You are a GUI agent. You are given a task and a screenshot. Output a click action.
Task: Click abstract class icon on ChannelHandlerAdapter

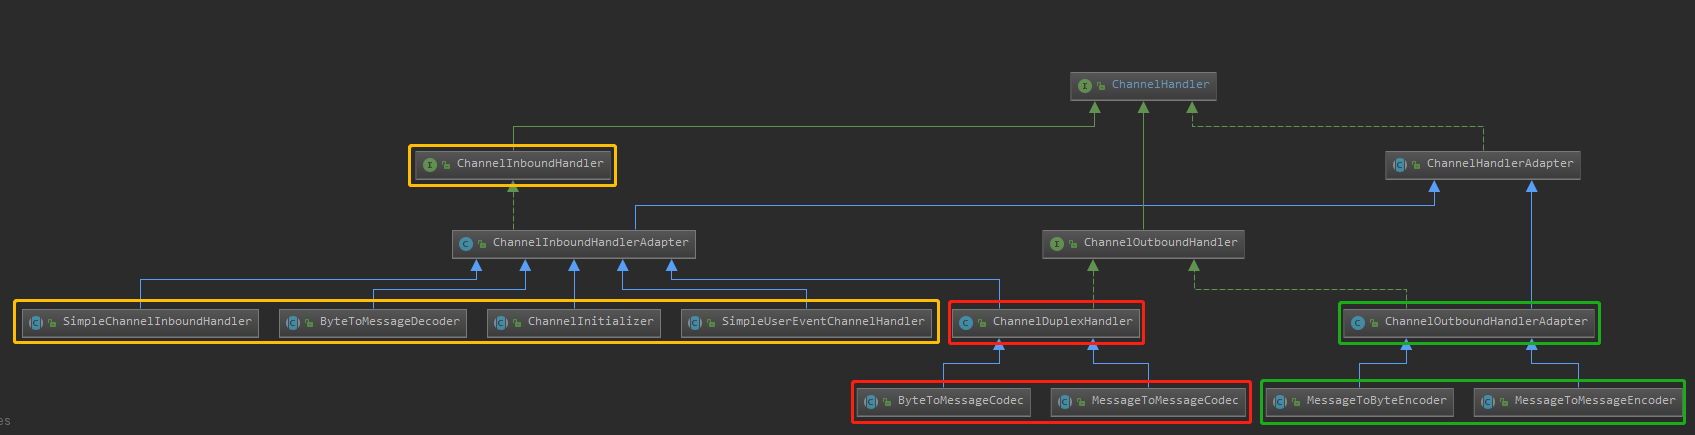coord(1399,165)
